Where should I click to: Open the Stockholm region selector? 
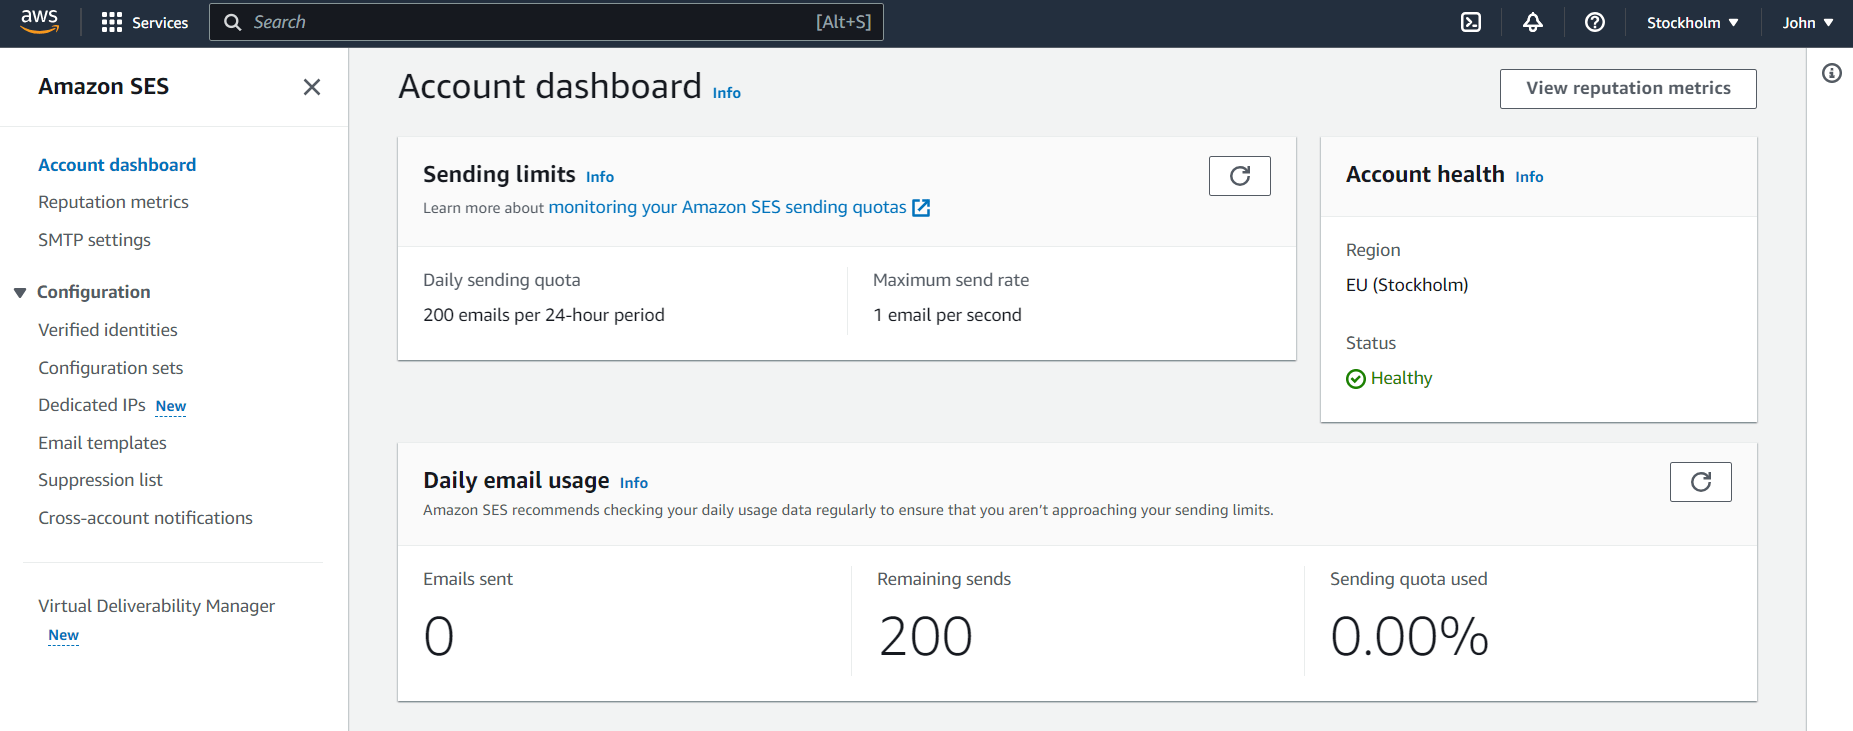pyautogui.click(x=1692, y=21)
